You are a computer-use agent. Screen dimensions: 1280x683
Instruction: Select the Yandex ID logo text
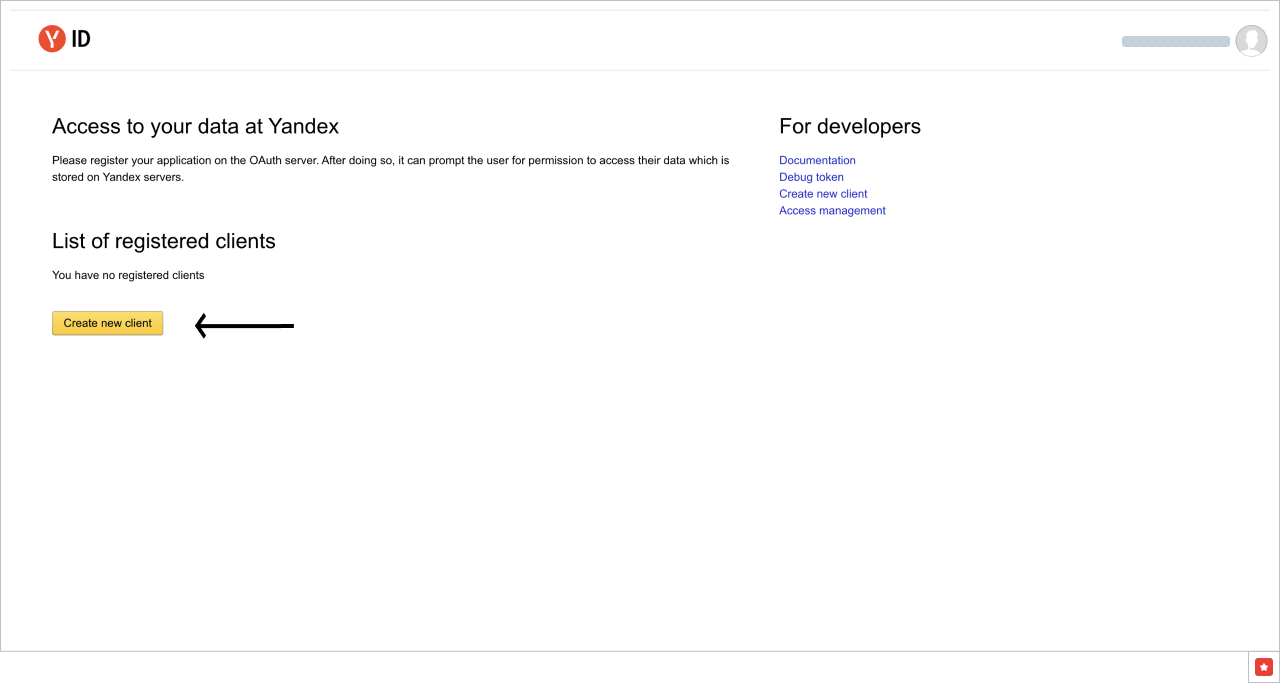[x=81, y=39]
